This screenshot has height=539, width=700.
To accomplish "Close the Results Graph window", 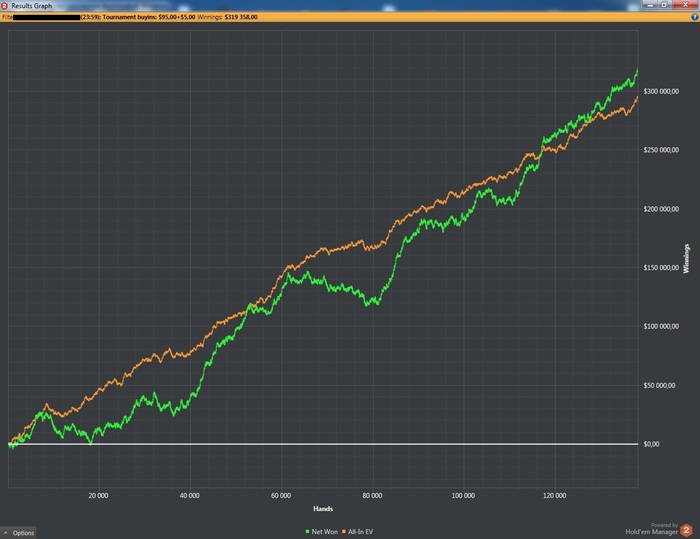I will (685, 5).
